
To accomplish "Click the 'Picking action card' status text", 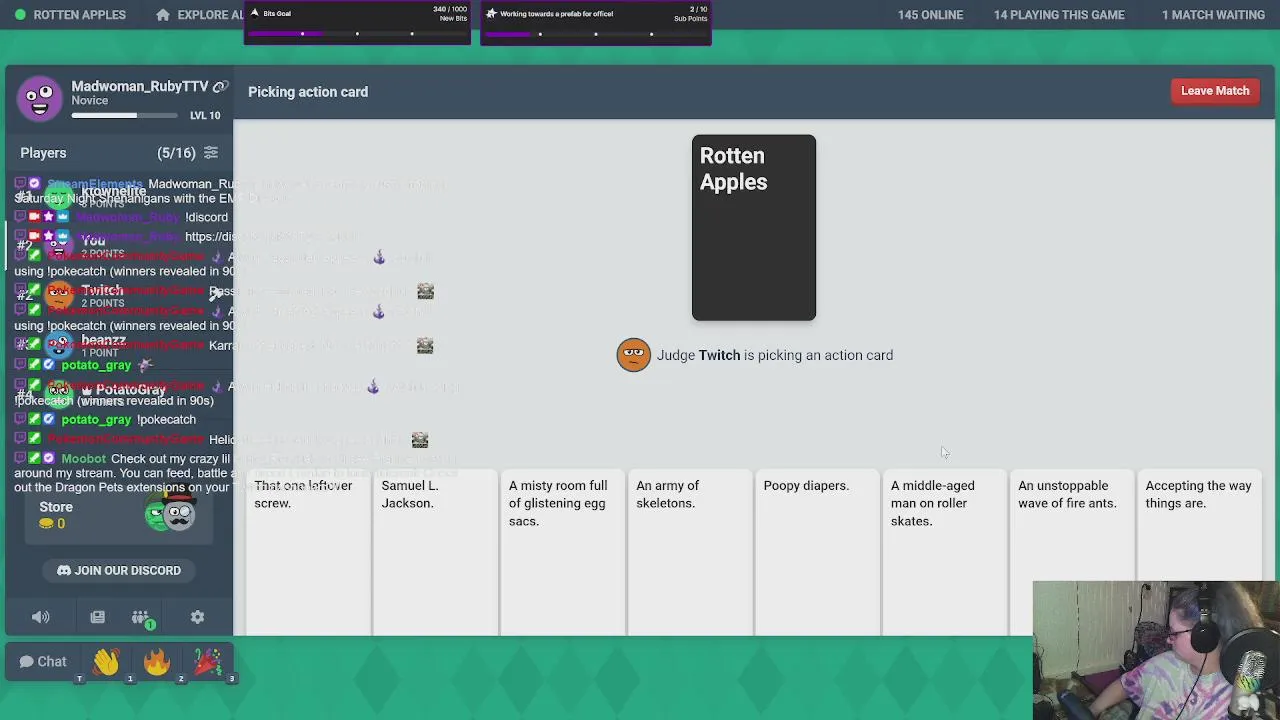I will coord(308,92).
